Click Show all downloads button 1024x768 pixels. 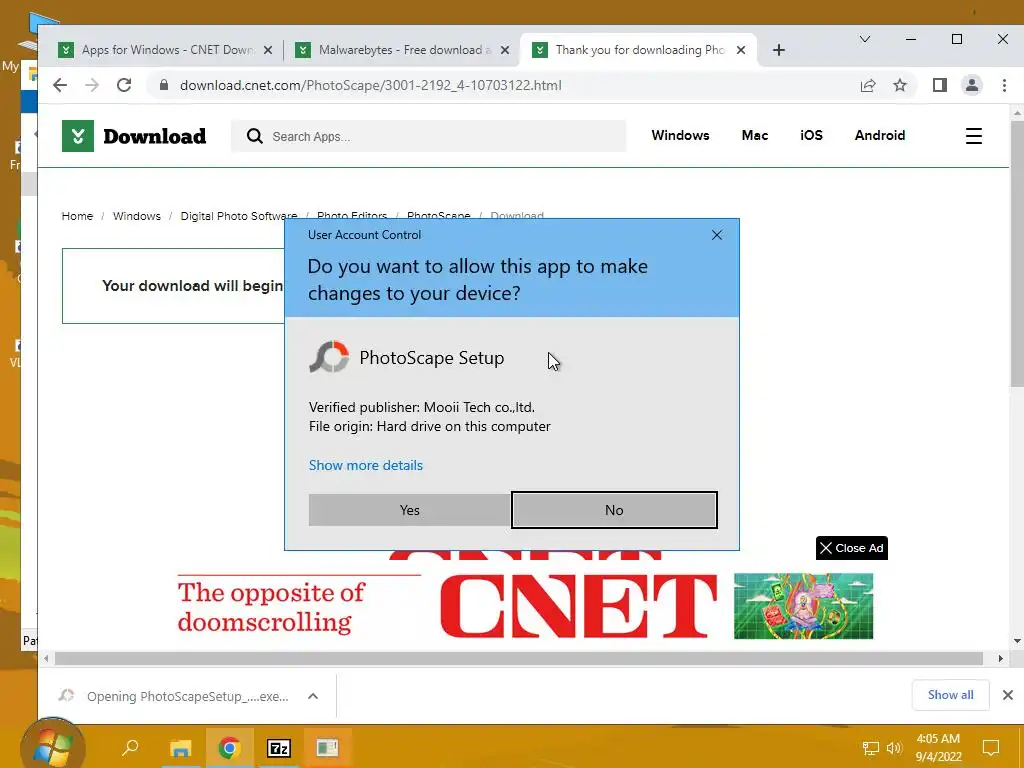pos(950,695)
